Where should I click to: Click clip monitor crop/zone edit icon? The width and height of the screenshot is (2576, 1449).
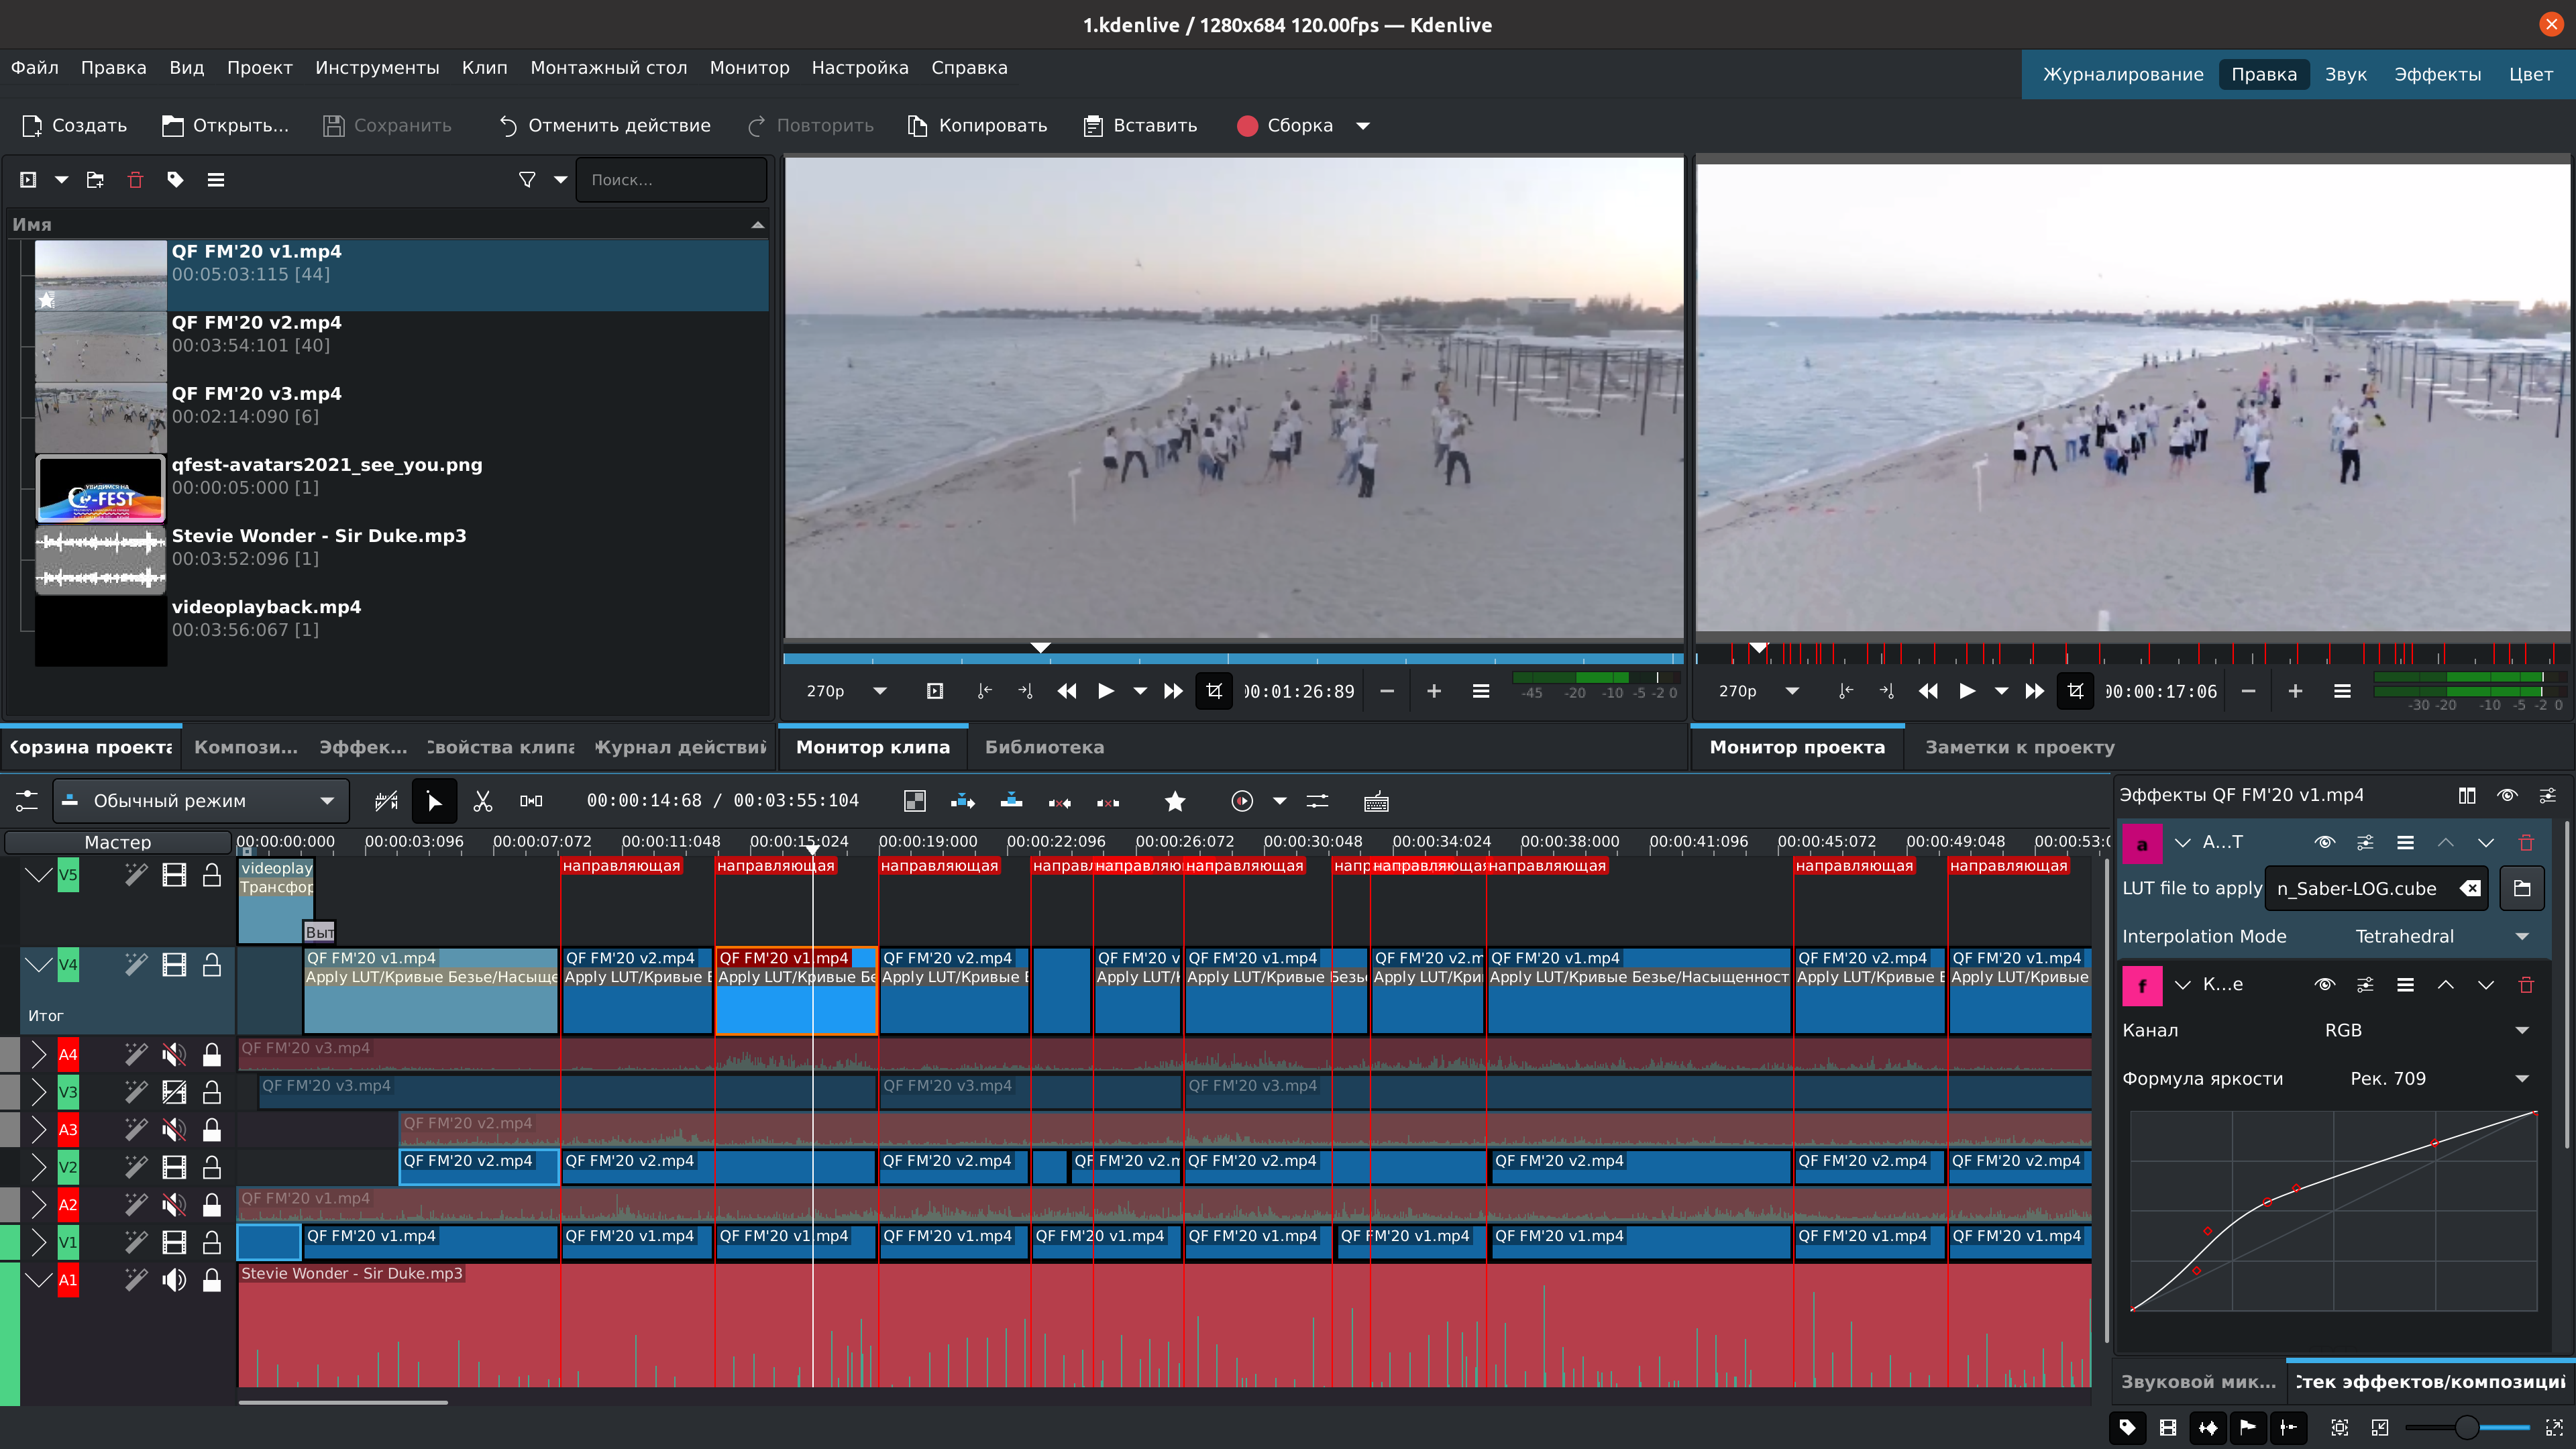[1214, 691]
